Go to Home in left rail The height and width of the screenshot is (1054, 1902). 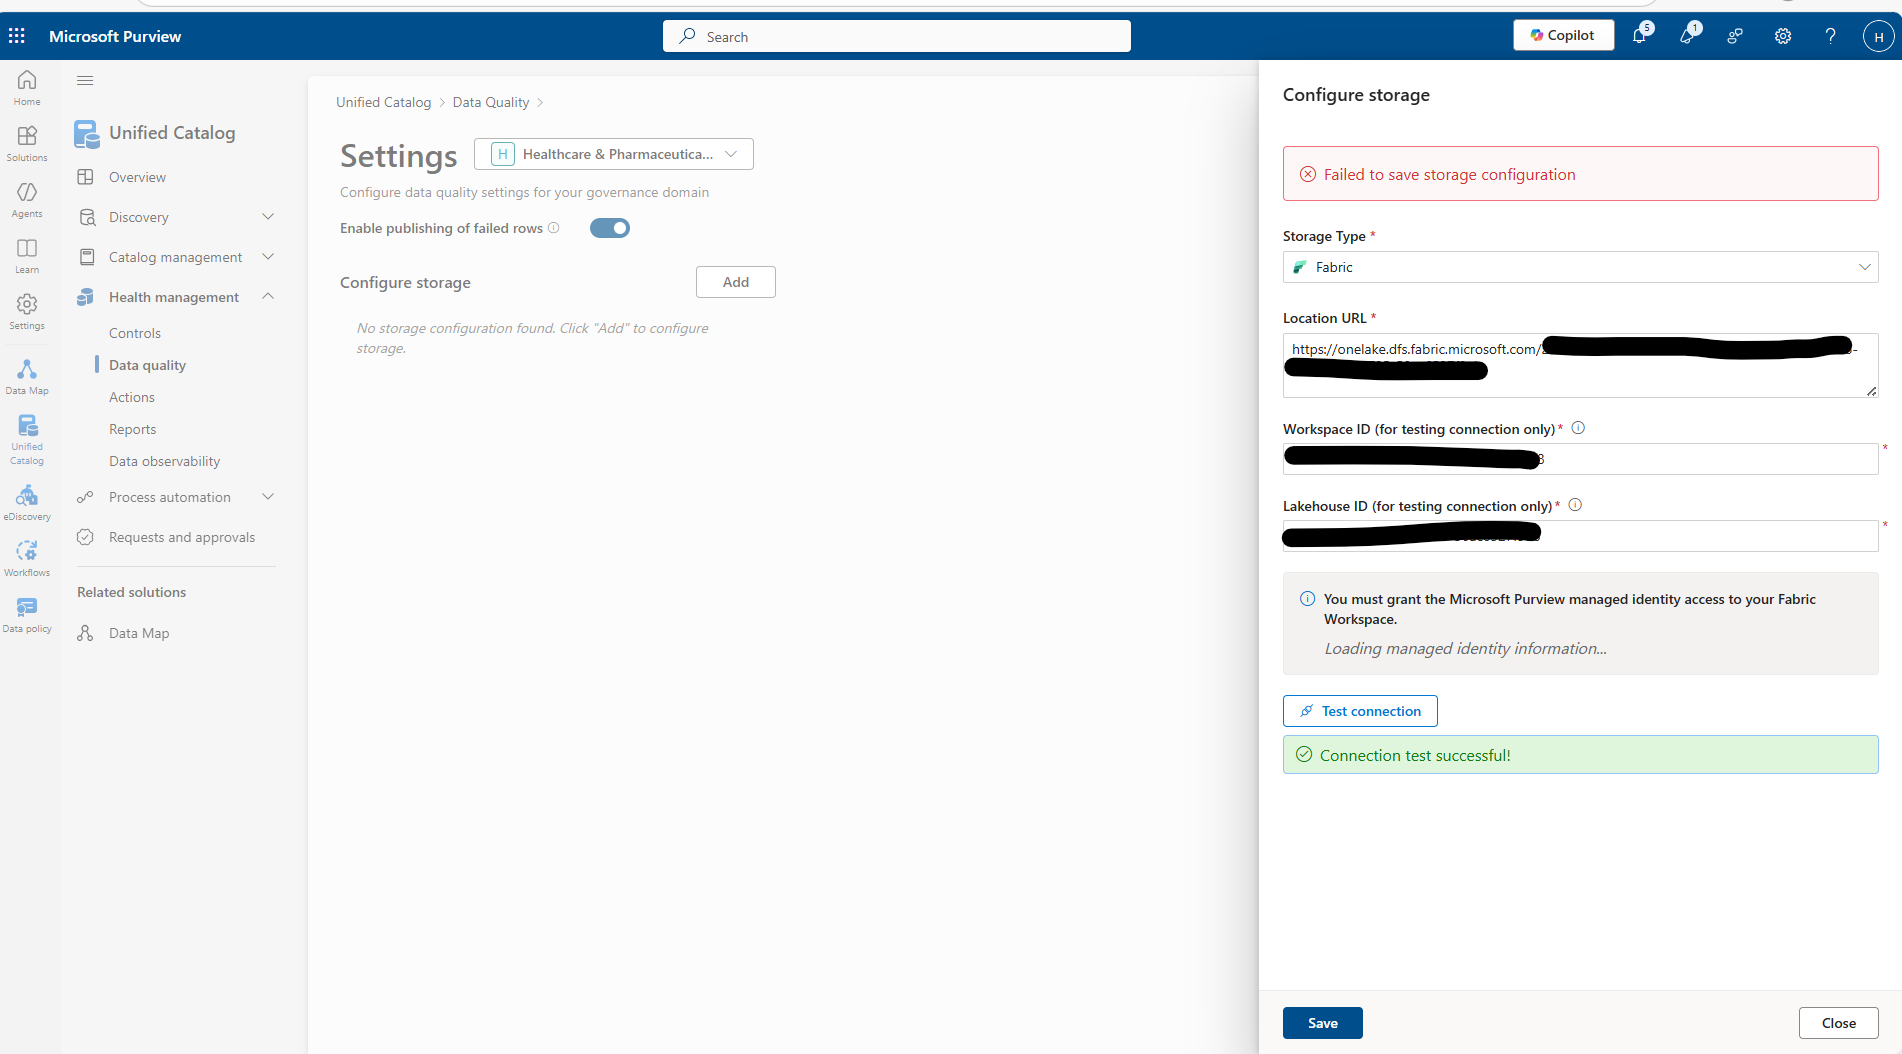(x=27, y=88)
